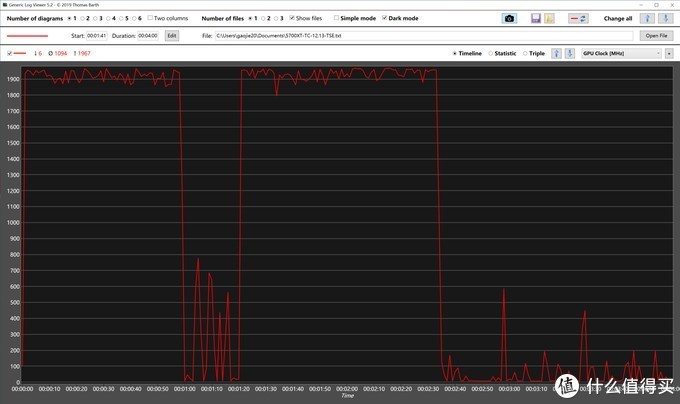Select 4 diagrams radio button
680x404 pixels.
tap(108, 18)
